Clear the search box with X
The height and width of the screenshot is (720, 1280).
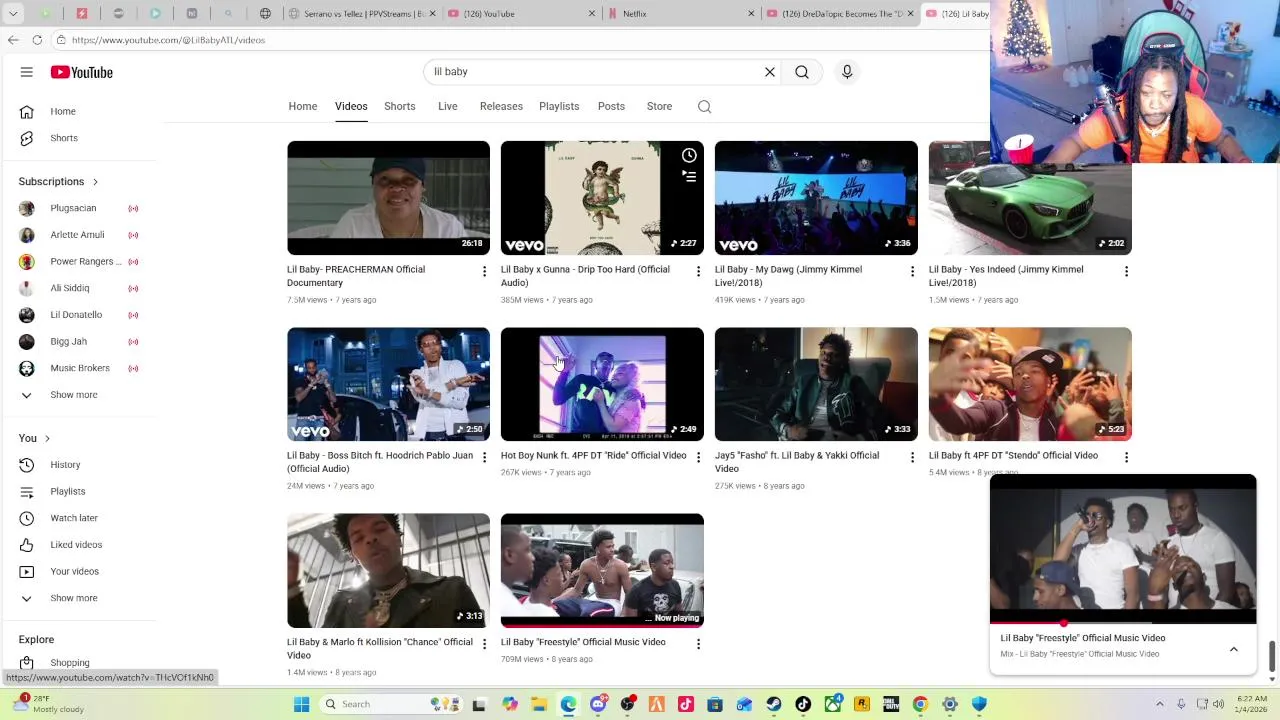(770, 72)
